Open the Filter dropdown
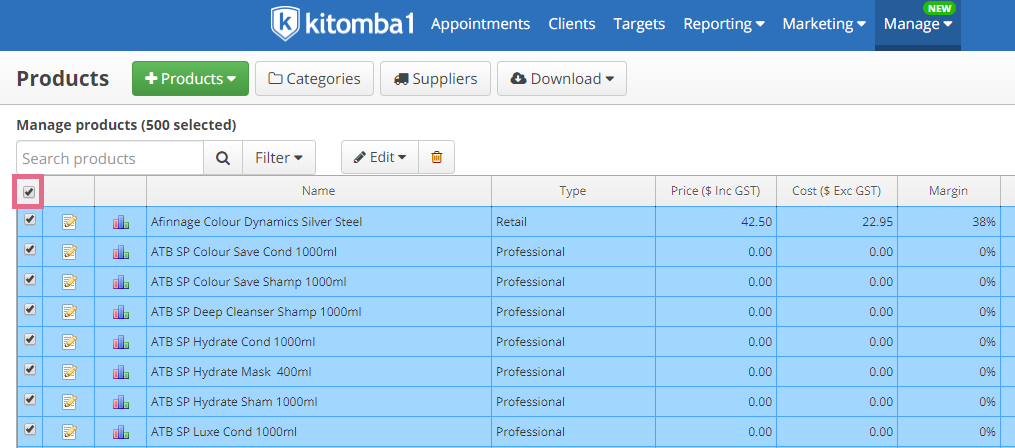This screenshot has height=448, width=1015. (x=279, y=158)
